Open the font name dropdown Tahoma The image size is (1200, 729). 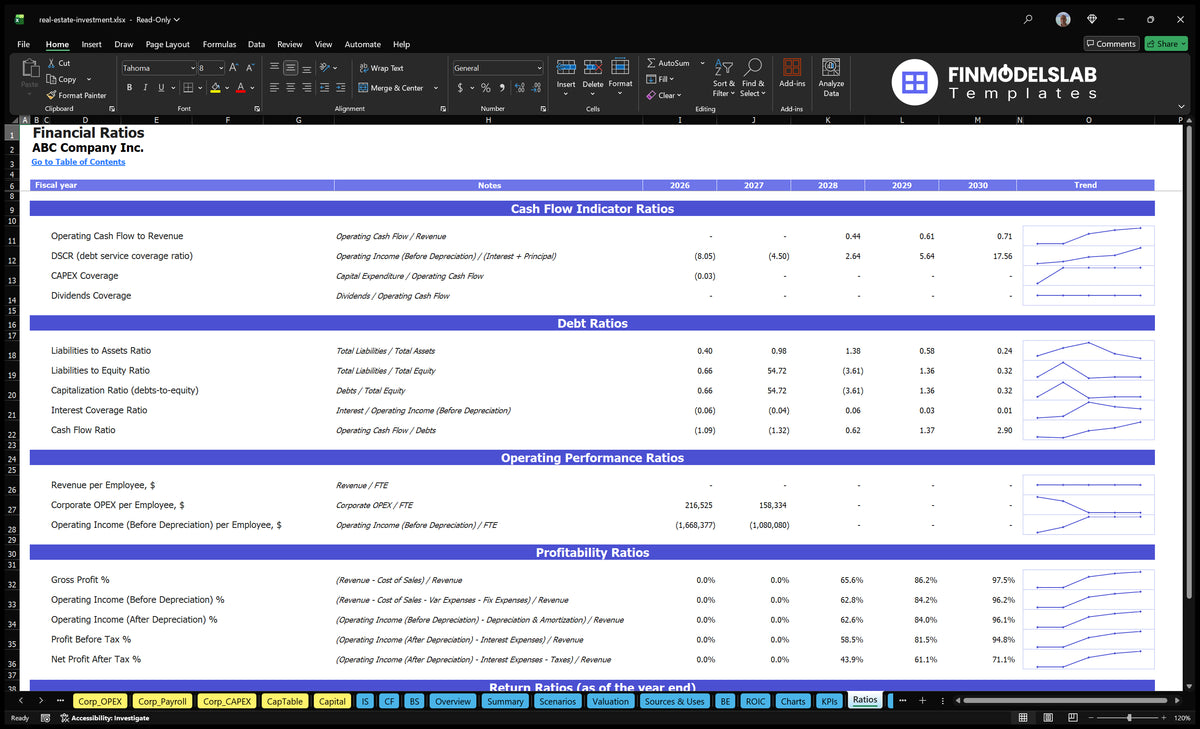pyautogui.click(x=191, y=68)
